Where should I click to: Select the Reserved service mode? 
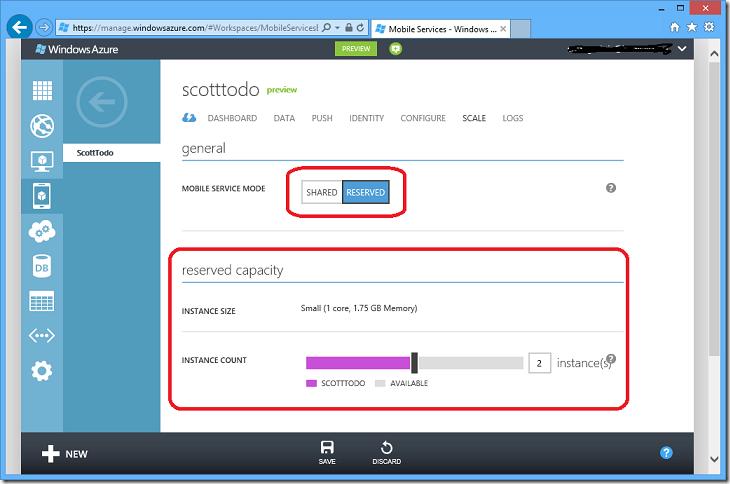coord(365,192)
